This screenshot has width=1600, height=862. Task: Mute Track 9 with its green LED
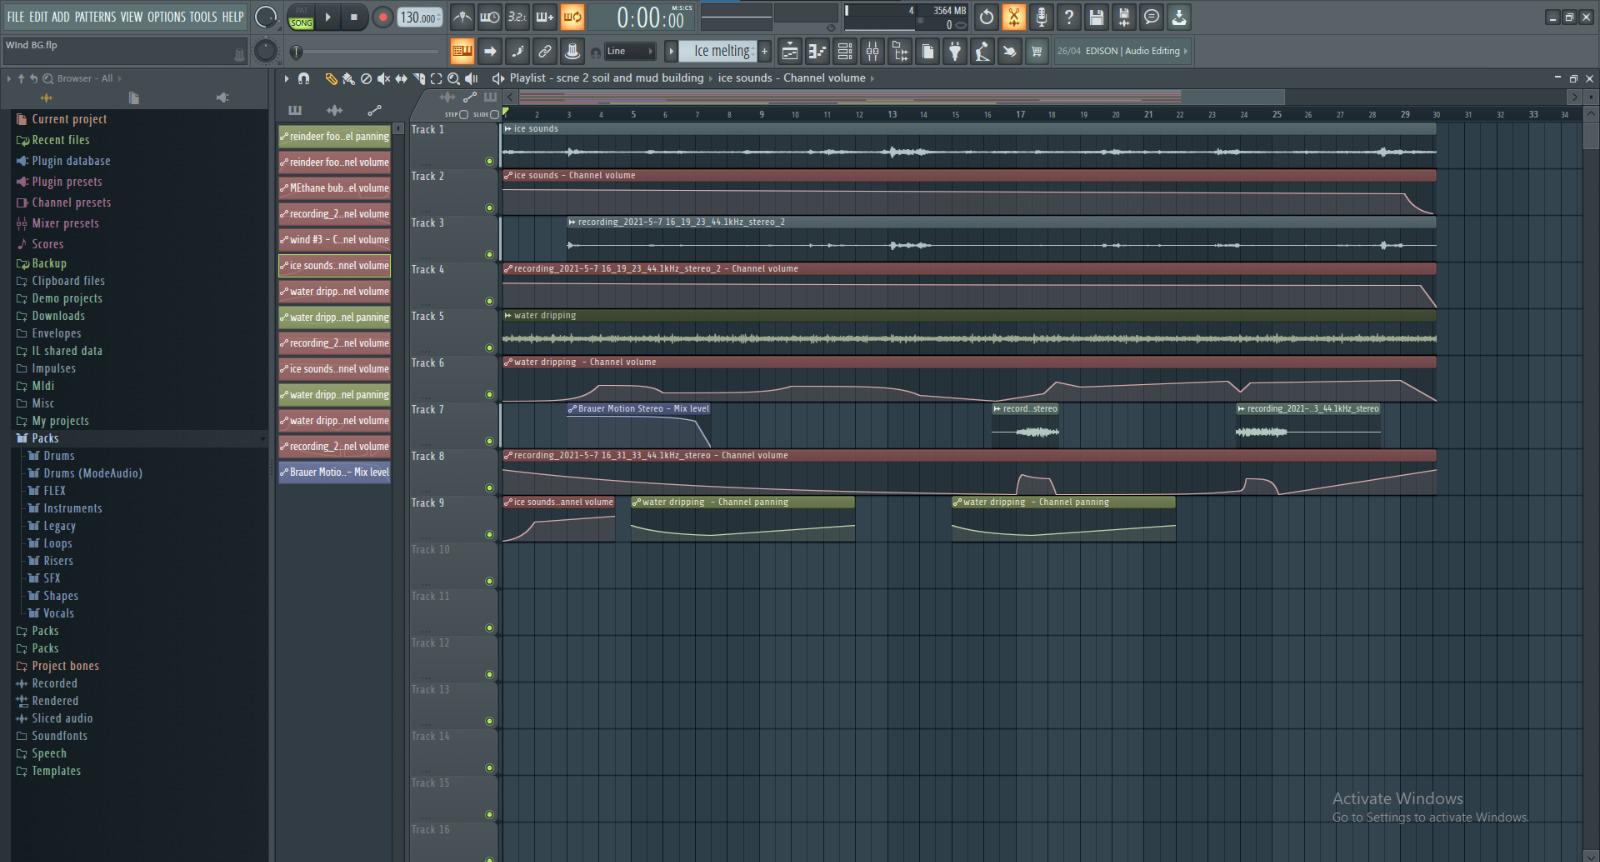489,535
